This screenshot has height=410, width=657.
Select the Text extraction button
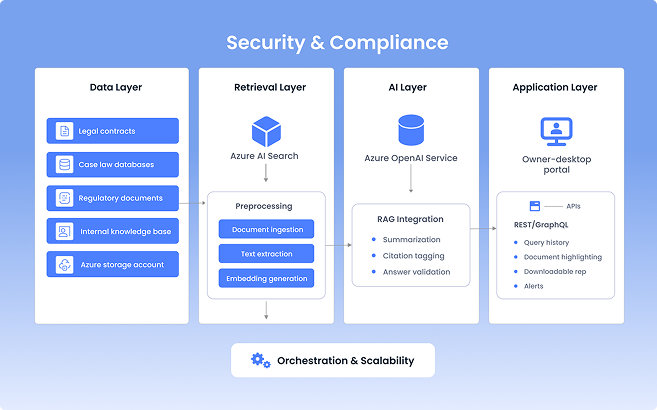pos(265,254)
